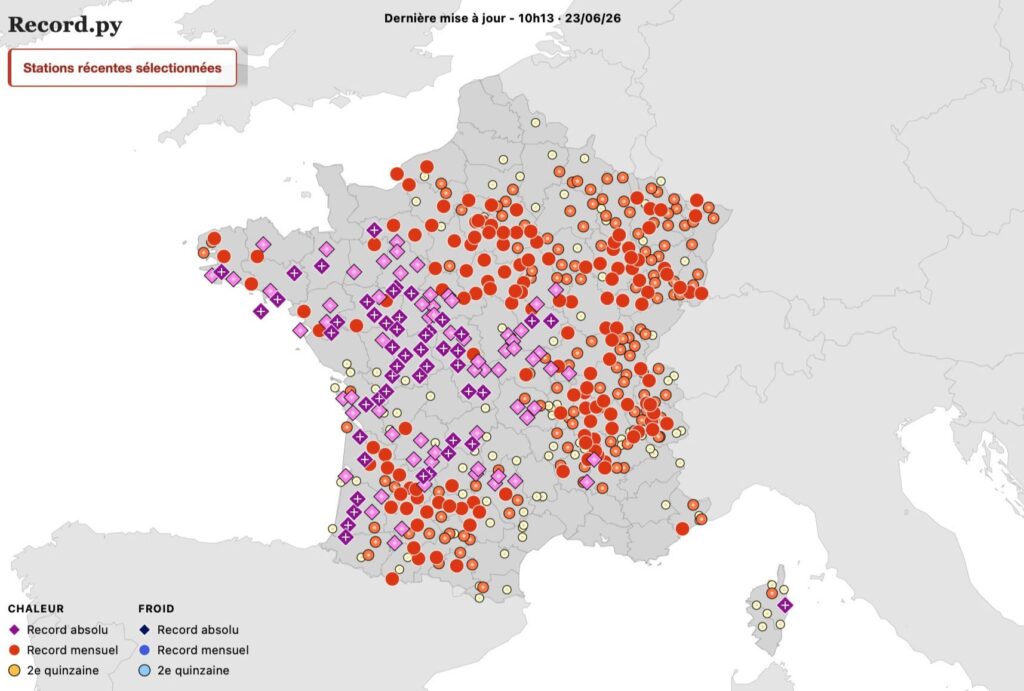This screenshot has height=691, width=1024.
Task: Select the CHALEUR Record absolu legend entry
Action: pyautogui.click(x=58, y=630)
